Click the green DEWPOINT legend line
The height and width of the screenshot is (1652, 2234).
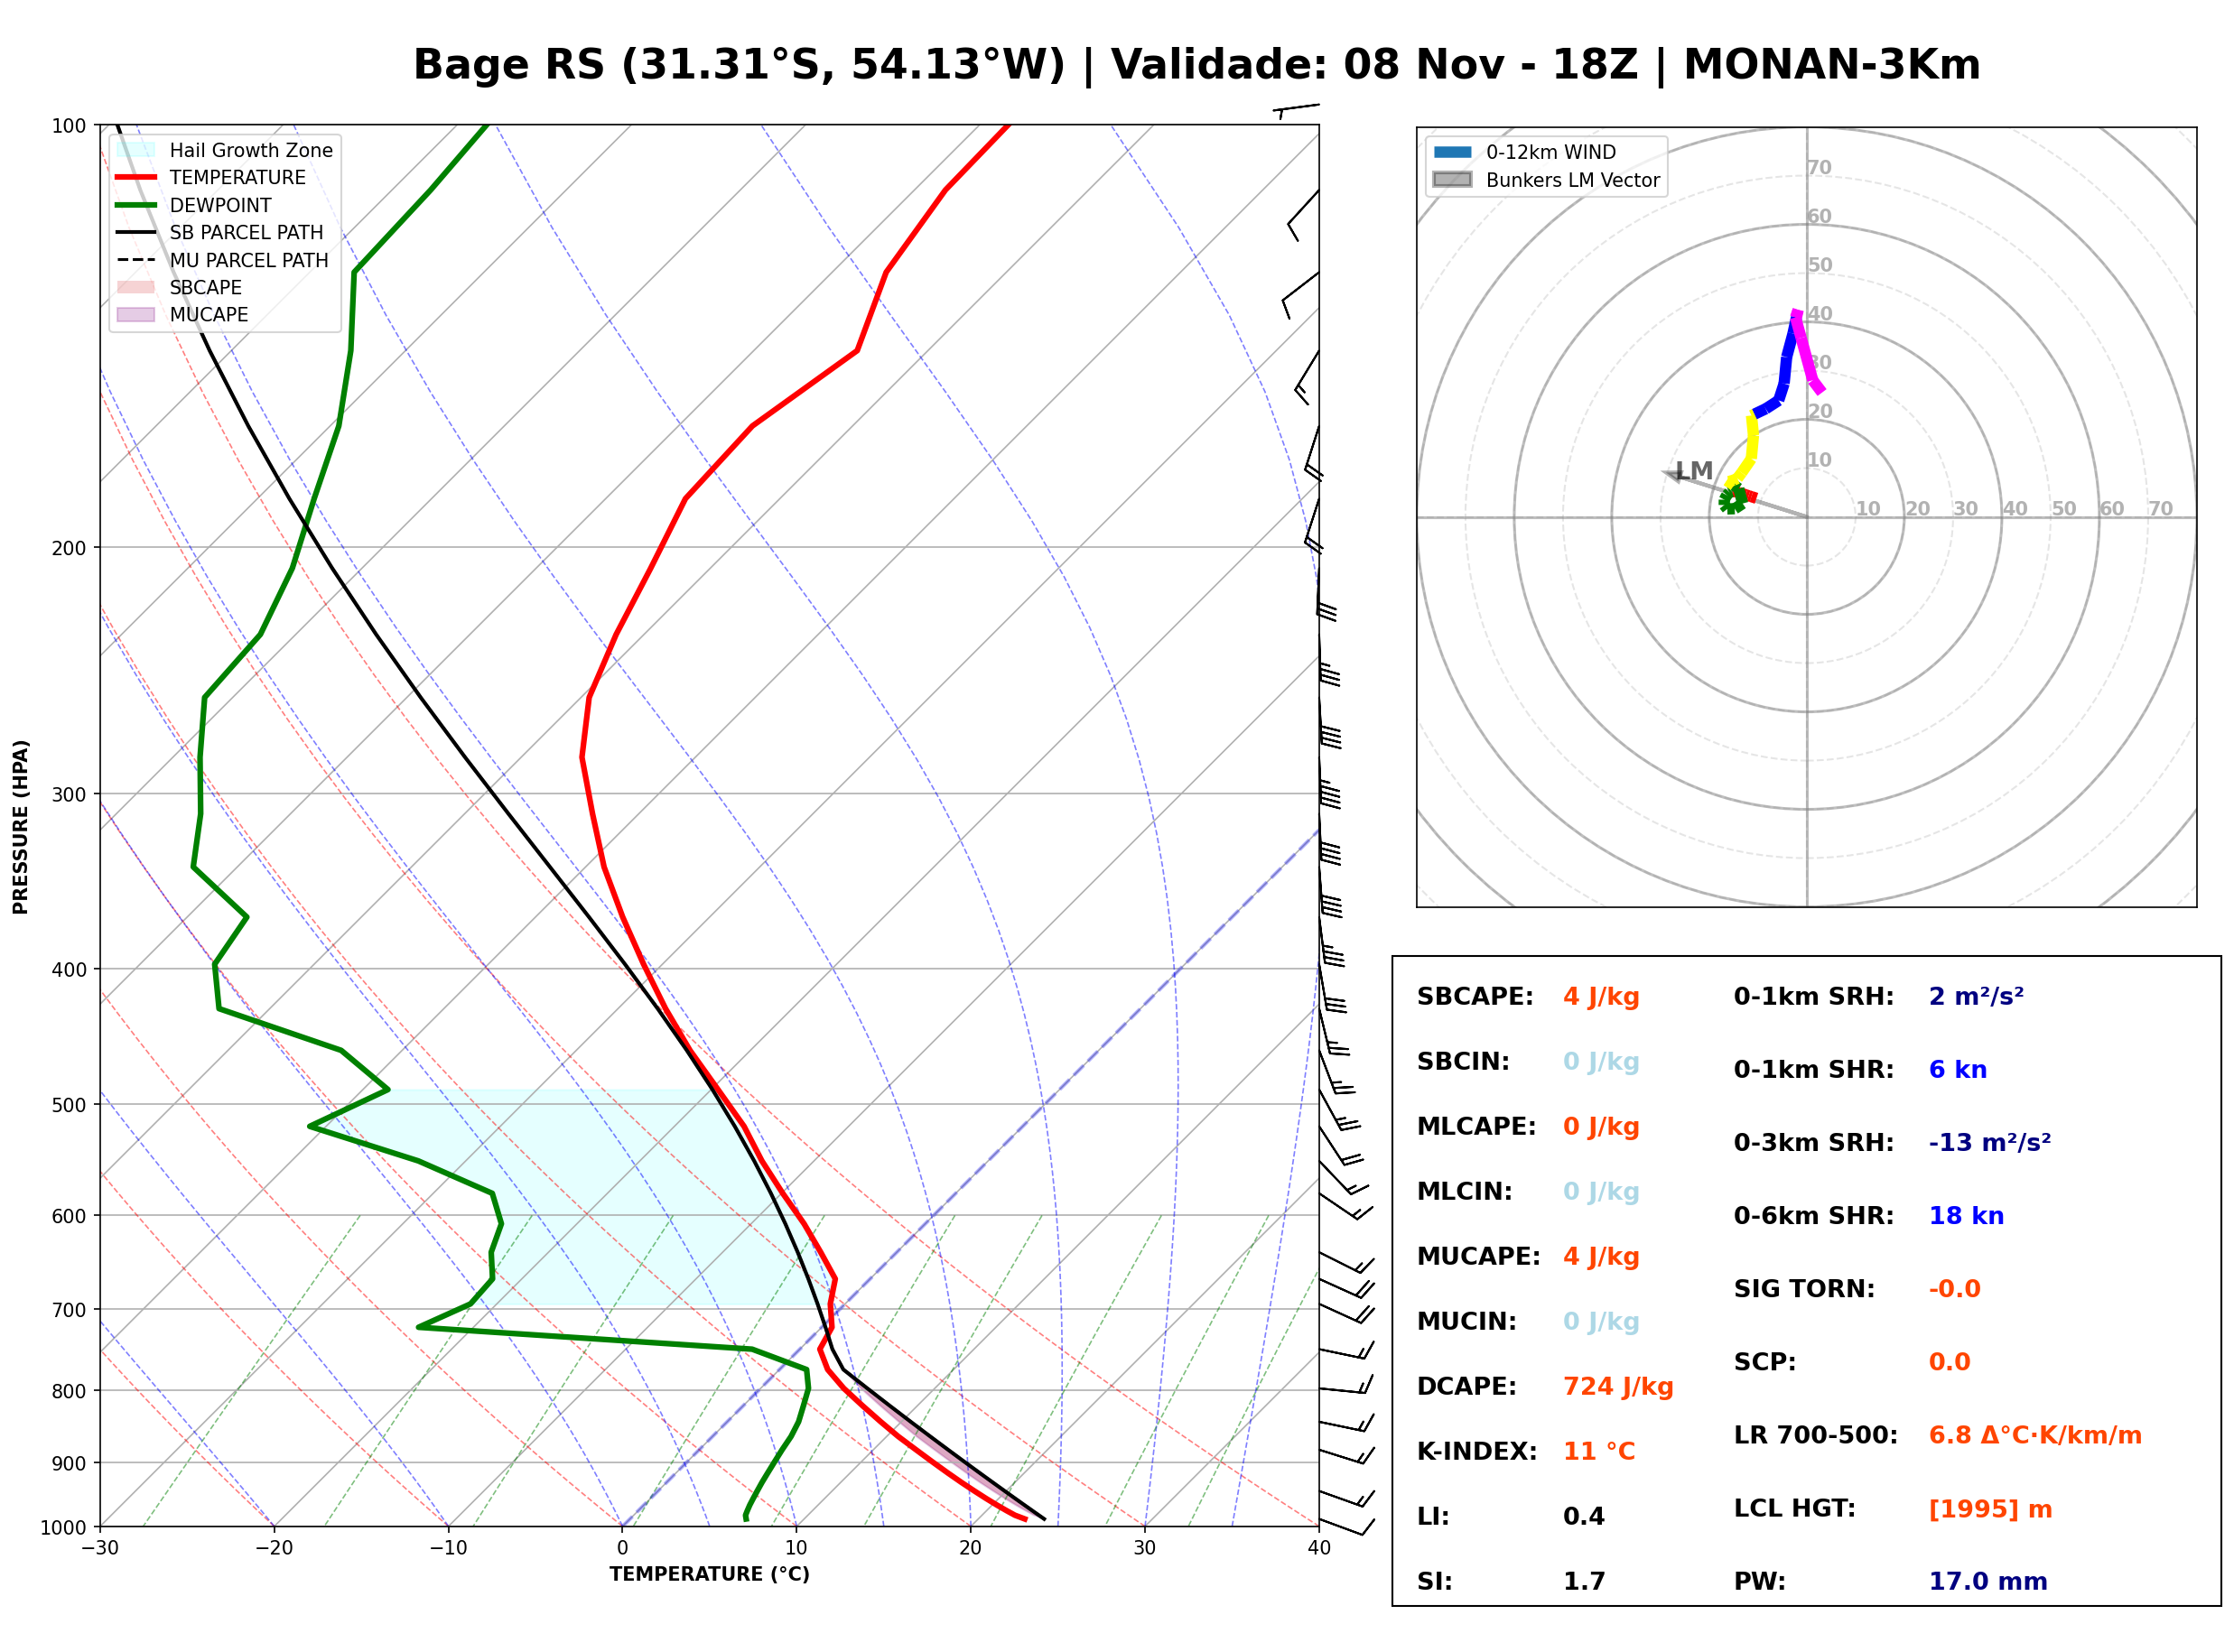point(136,205)
